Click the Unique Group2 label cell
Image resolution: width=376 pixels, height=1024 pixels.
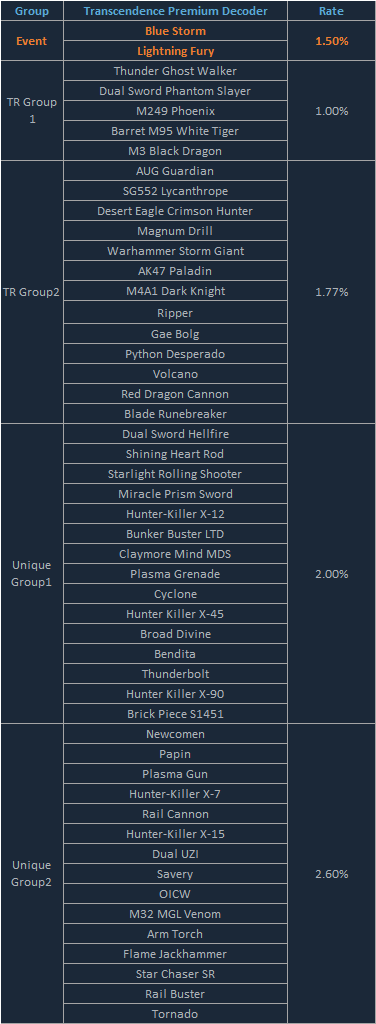(x=32, y=874)
